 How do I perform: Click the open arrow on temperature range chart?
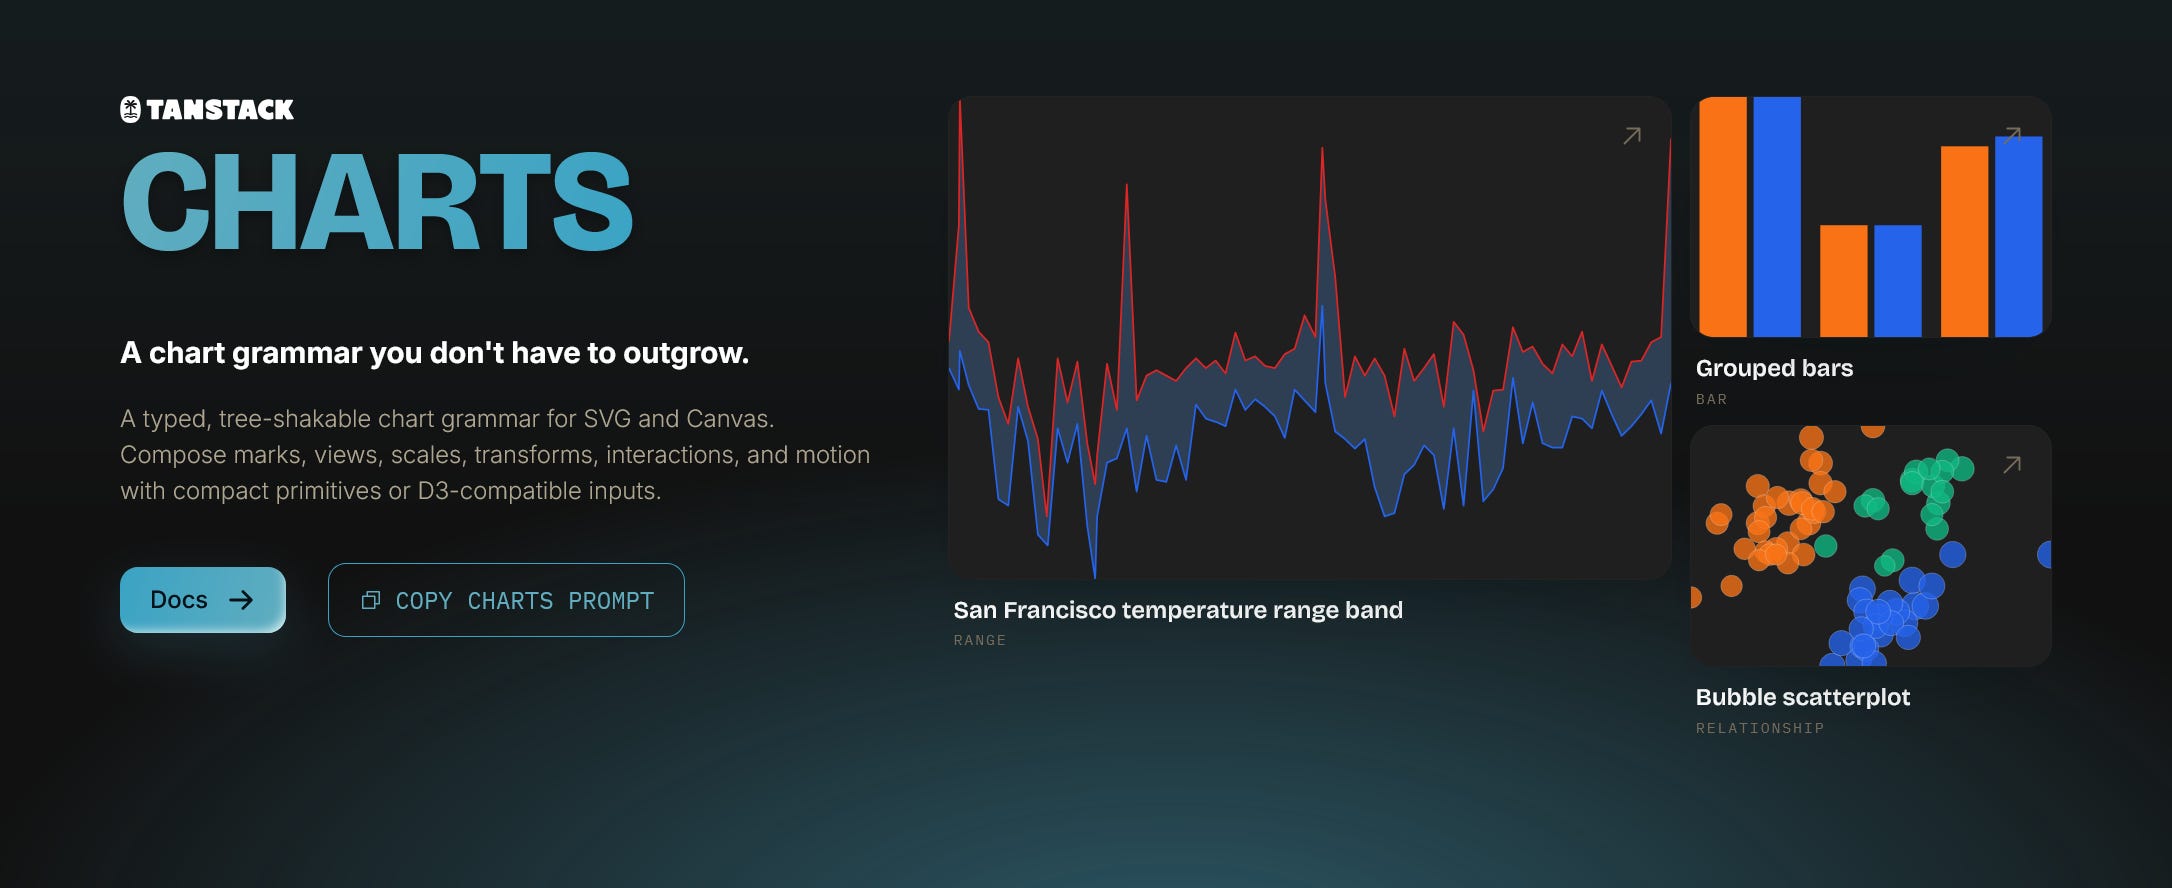(1632, 135)
